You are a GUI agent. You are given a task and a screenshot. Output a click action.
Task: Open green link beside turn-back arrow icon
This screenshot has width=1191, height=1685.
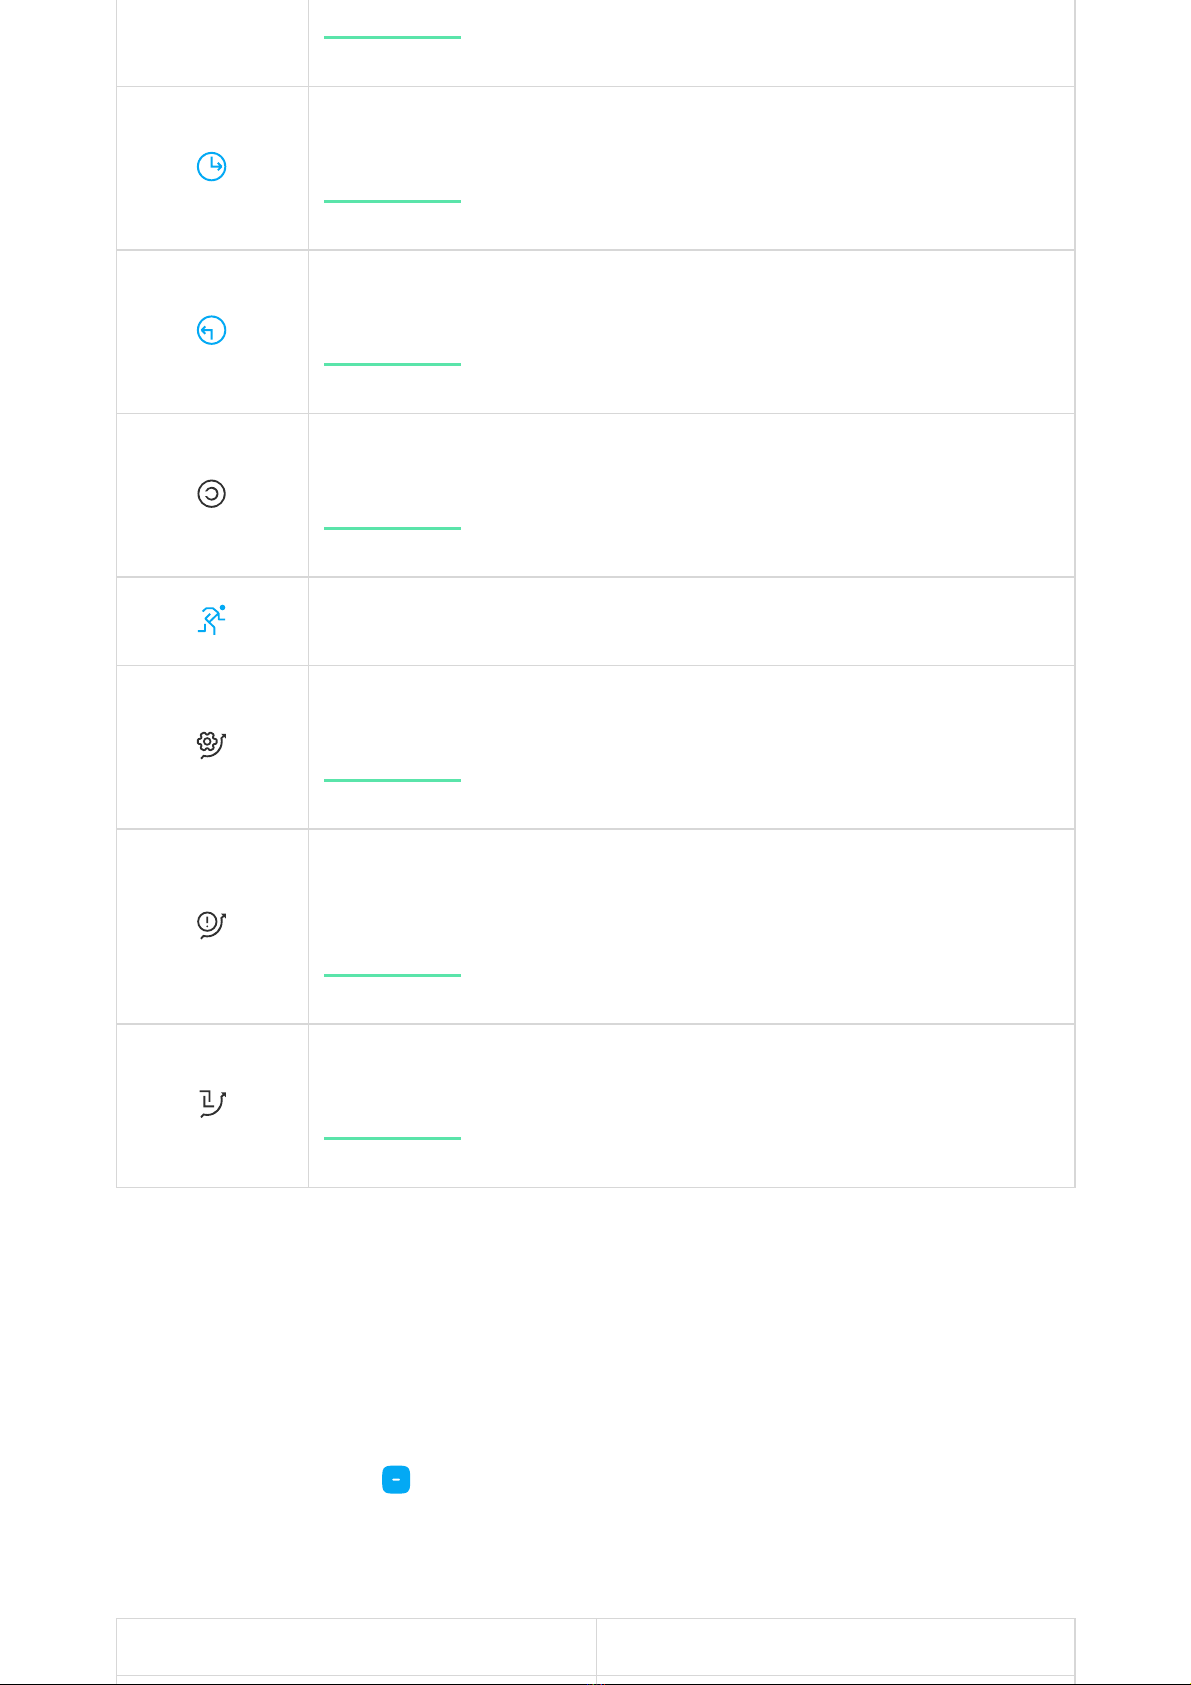pos(392,364)
